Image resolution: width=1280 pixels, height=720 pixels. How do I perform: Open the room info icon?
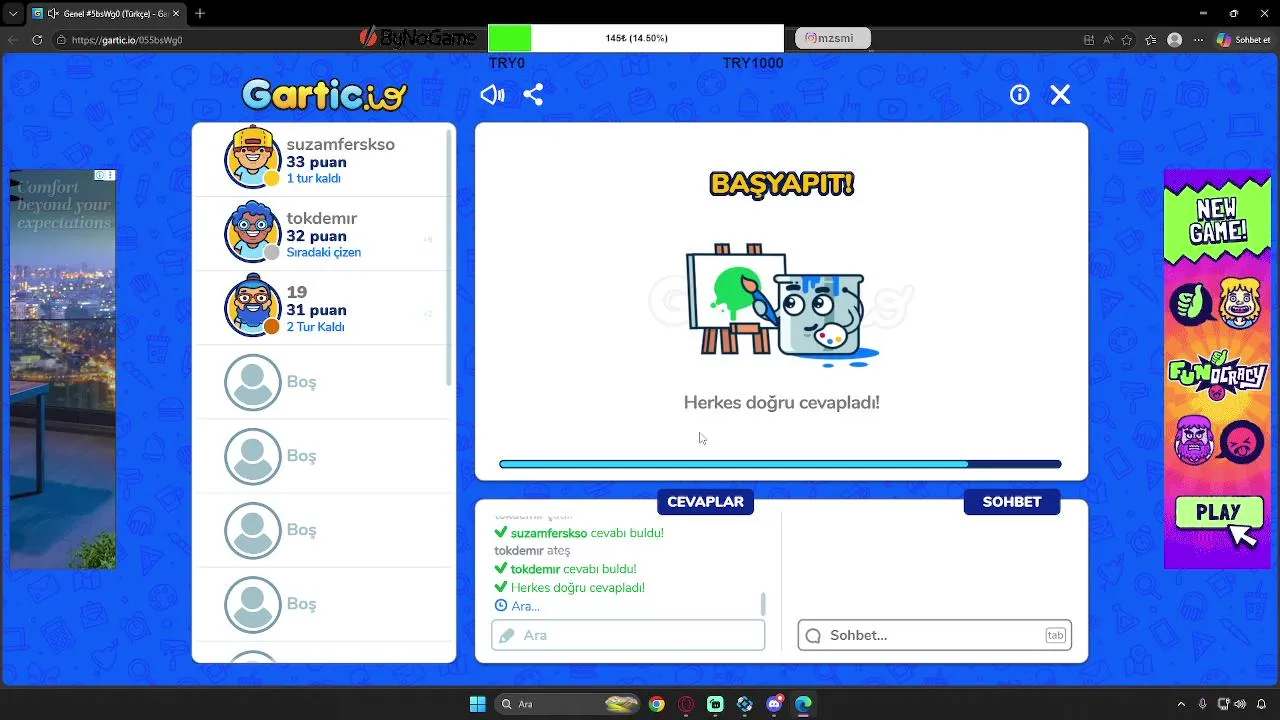click(1020, 95)
